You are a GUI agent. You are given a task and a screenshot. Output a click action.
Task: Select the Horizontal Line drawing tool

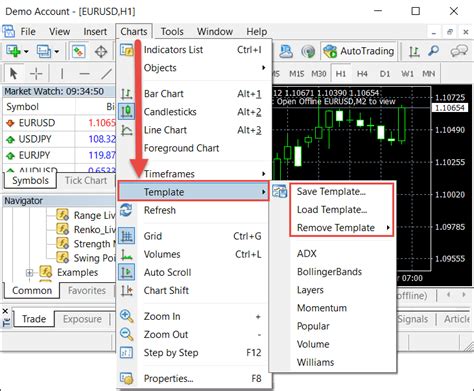(x=84, y=74)
